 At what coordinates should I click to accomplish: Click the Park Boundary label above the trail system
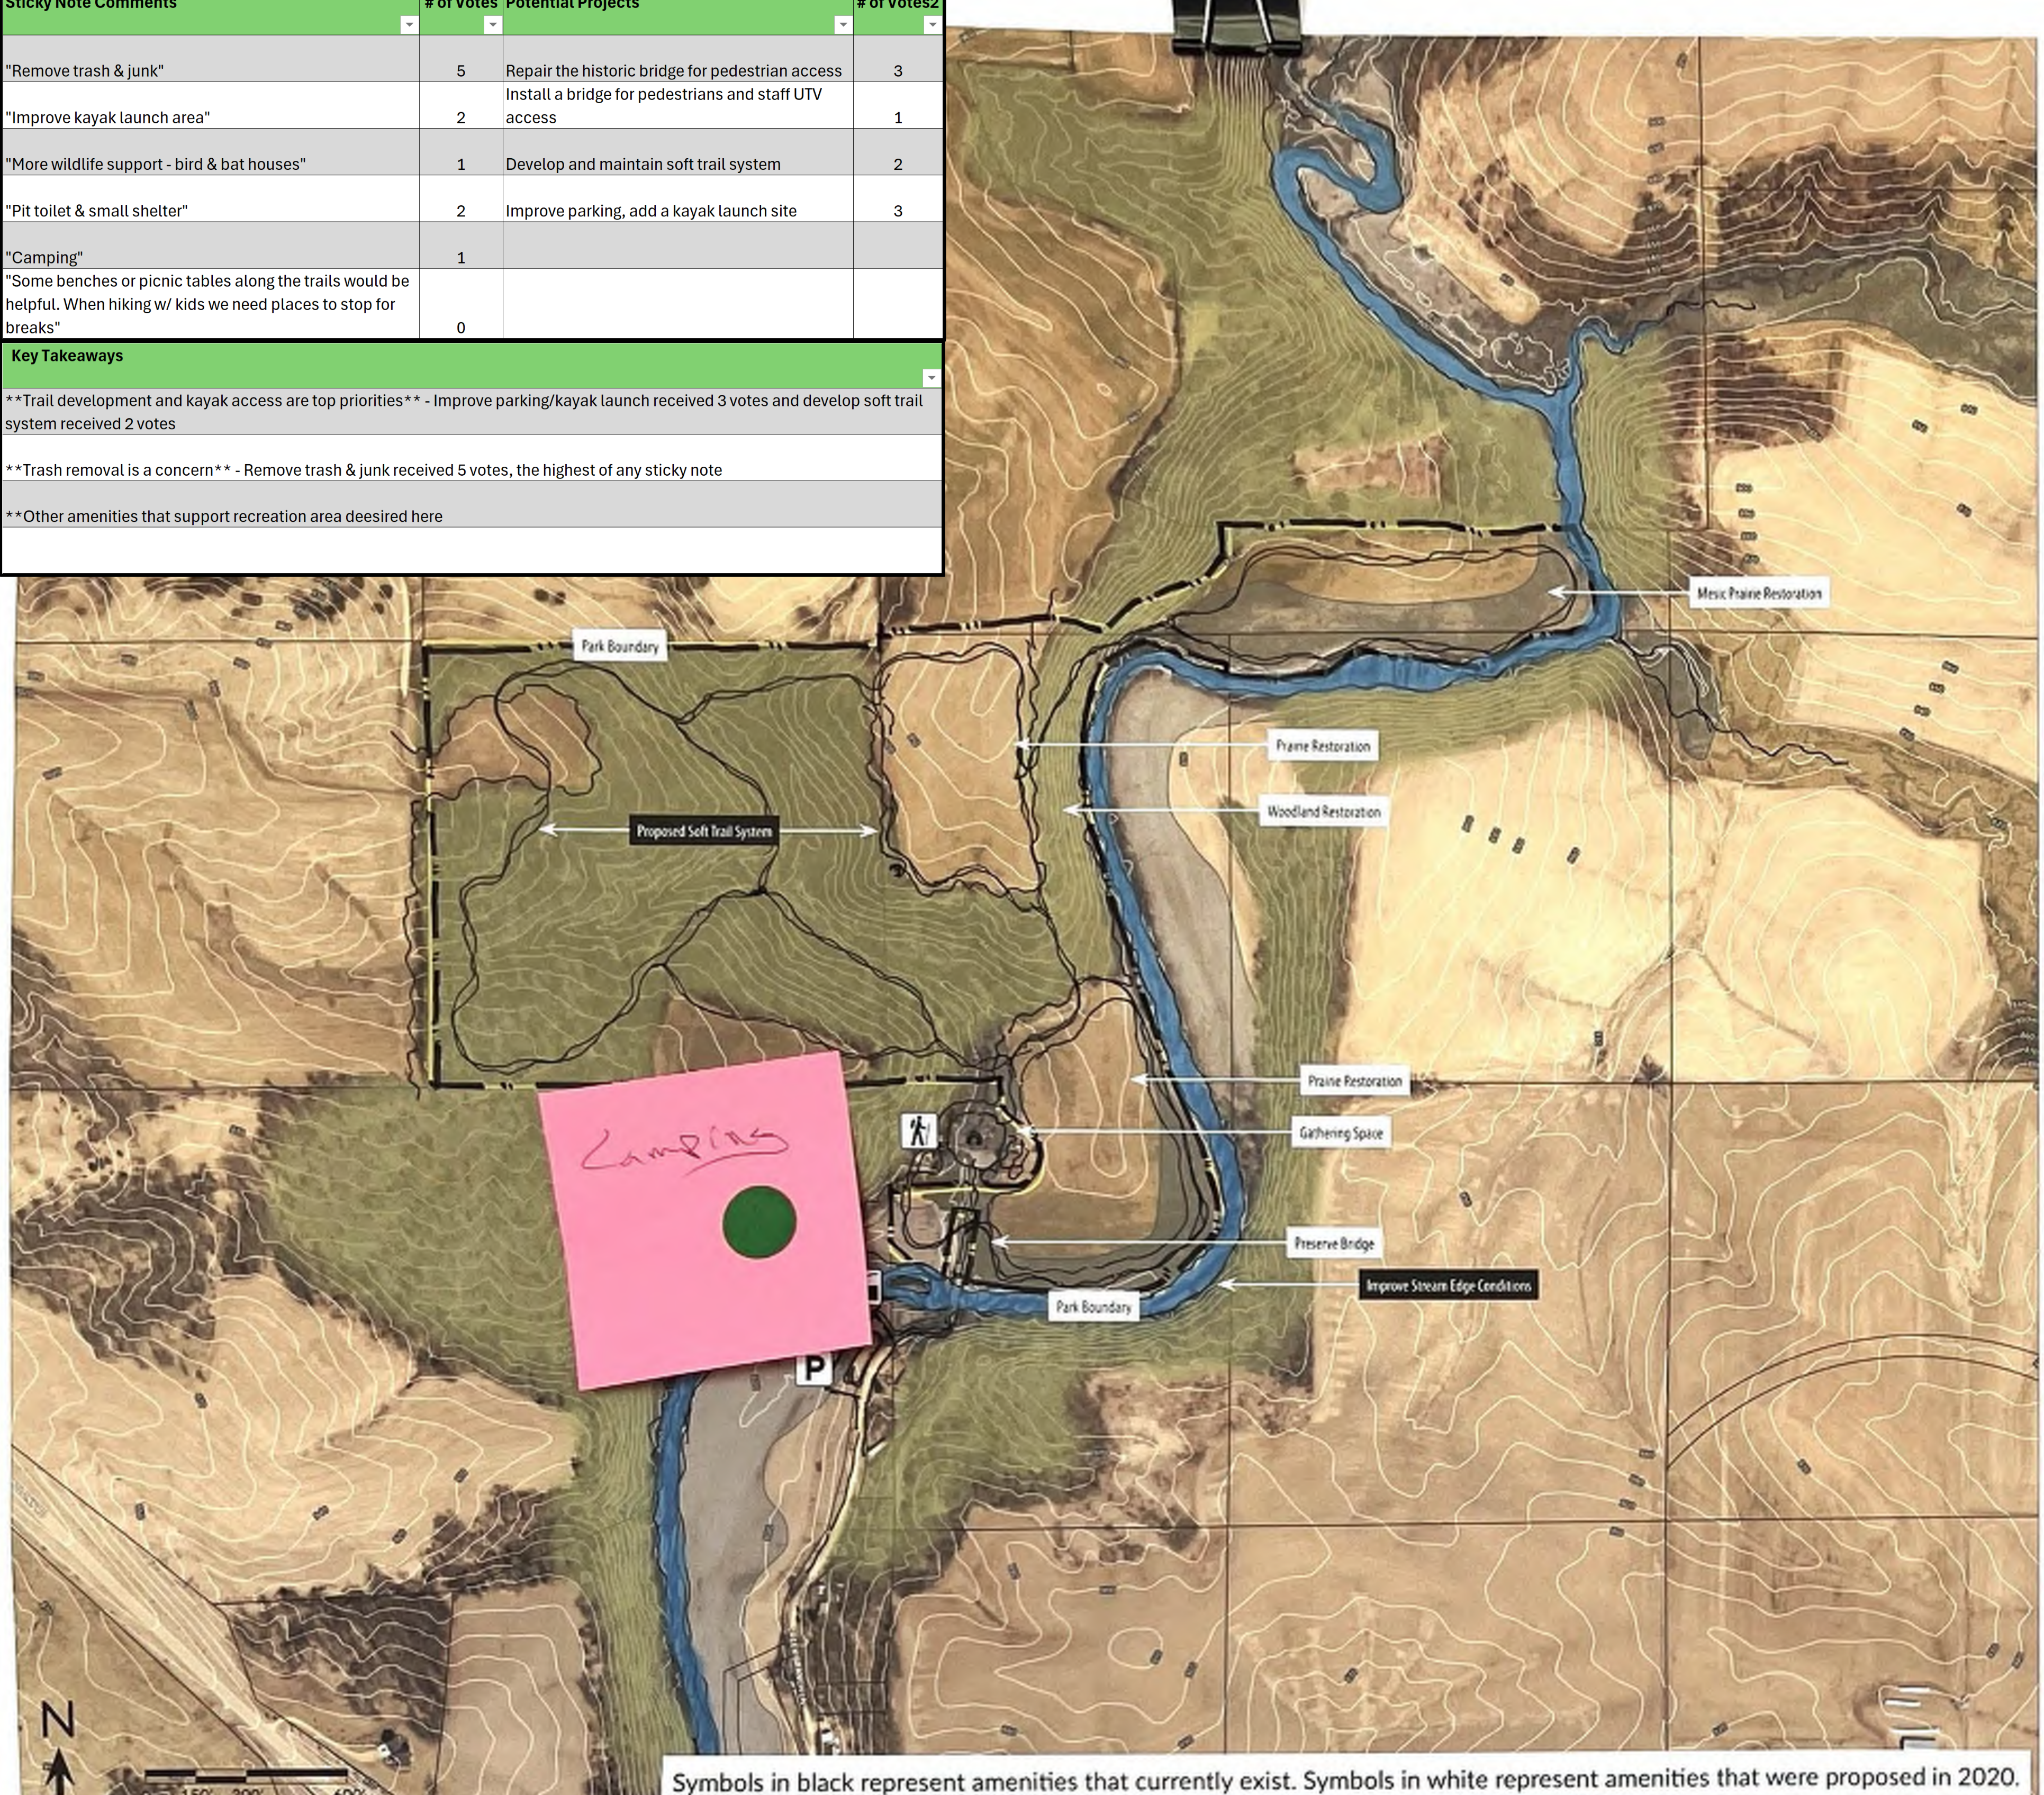click(620, 646)
